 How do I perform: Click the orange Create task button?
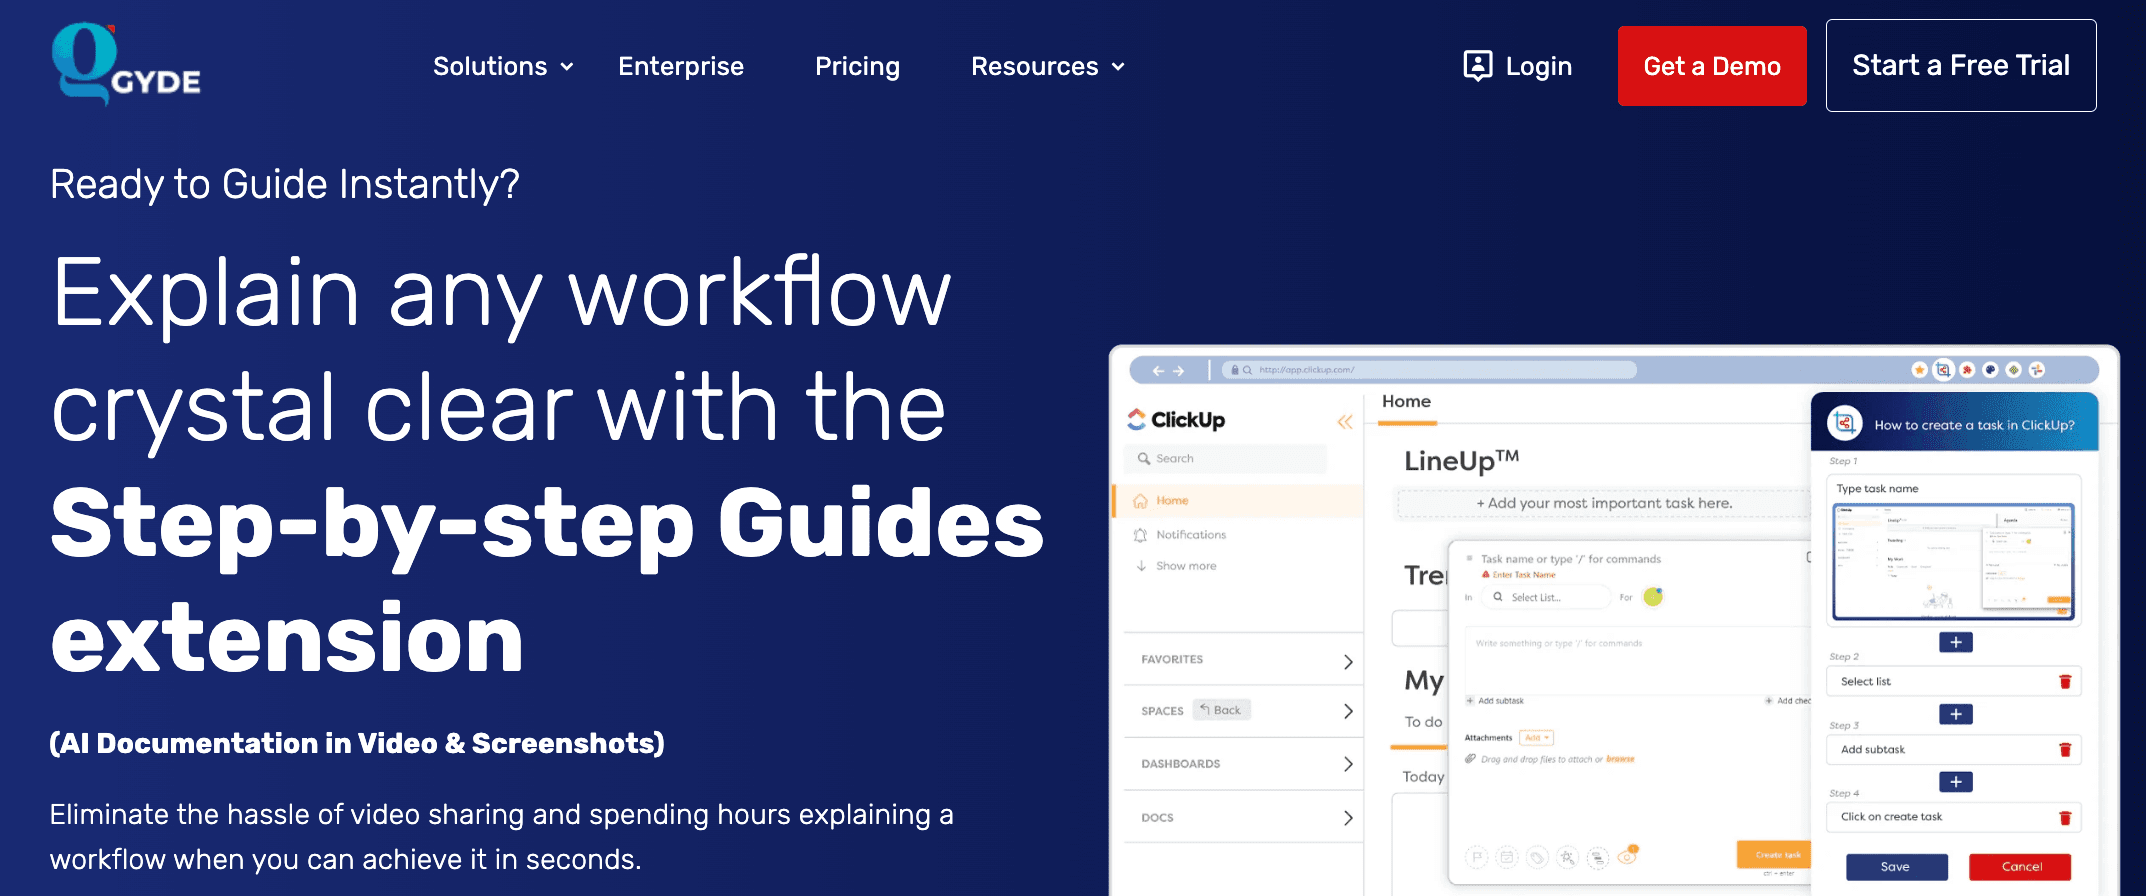(1775, 855)
